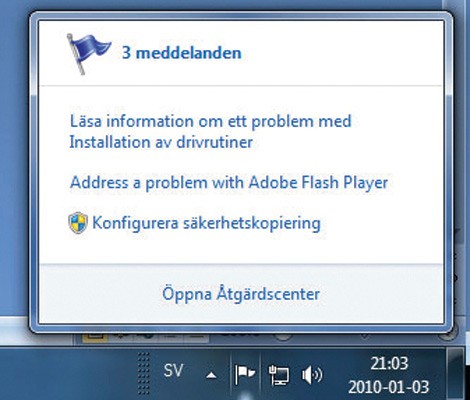Open the SV input language selector
This screenshot has width=470, height=400.
(x=173, y=370)
